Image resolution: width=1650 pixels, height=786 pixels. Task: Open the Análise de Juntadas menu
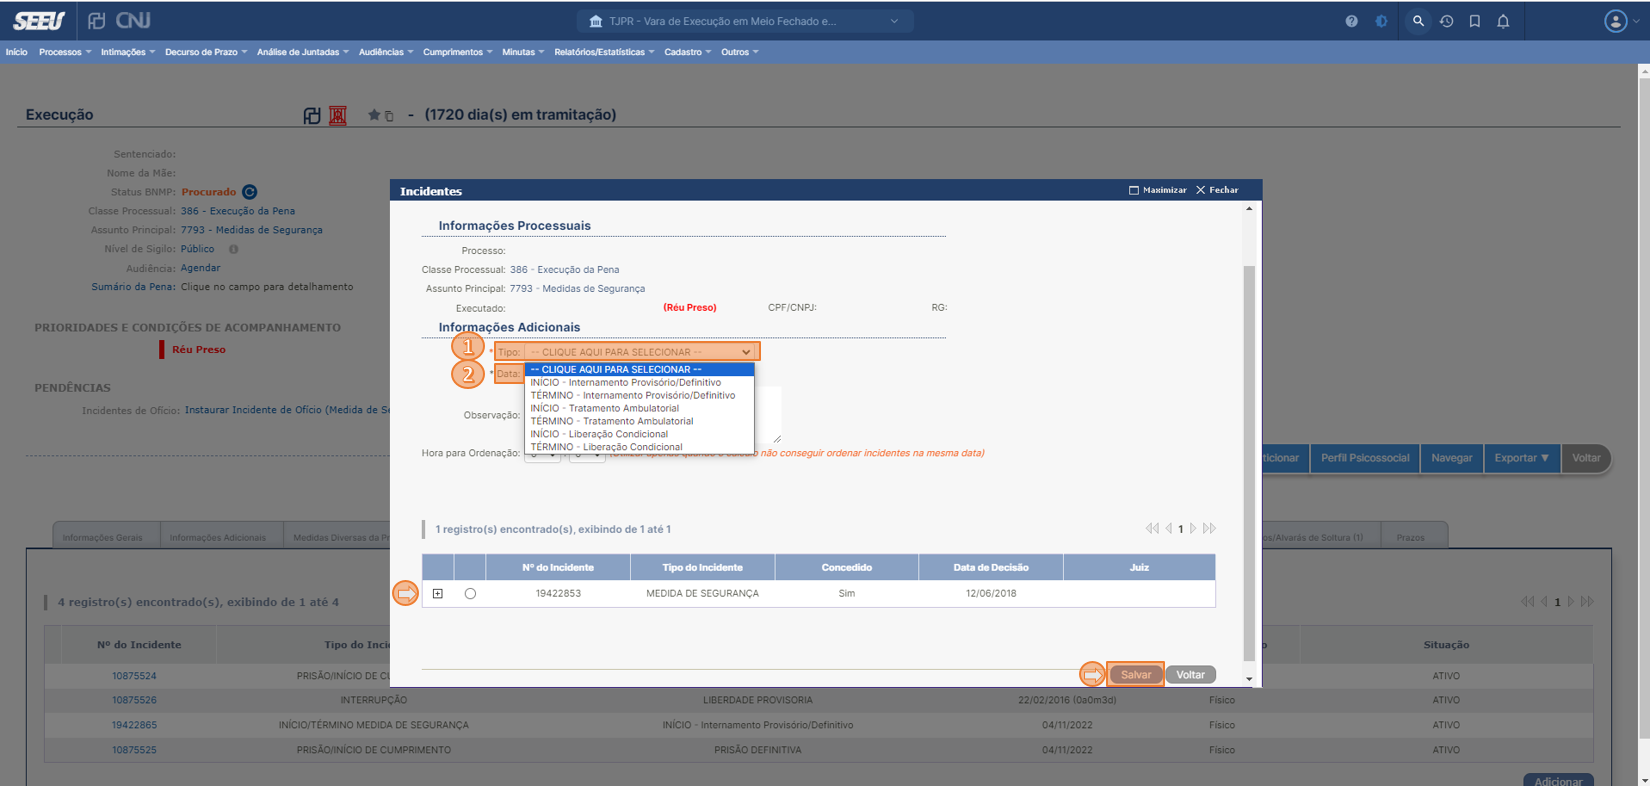pyautogui.click(x=303, y=52)
